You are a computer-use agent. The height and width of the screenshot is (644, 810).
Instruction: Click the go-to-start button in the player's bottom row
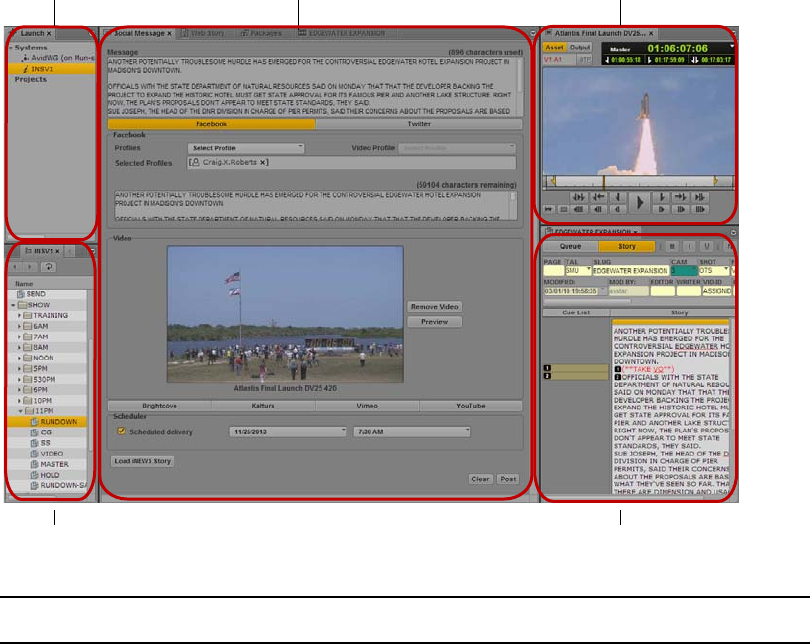coord(548,210)
